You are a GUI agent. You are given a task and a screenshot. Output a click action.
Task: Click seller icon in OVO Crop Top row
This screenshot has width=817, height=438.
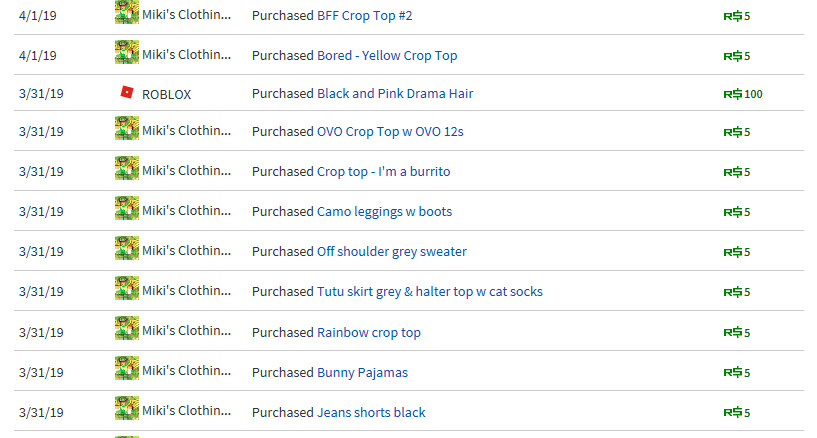pyautogui.click(x=127, y=129)
